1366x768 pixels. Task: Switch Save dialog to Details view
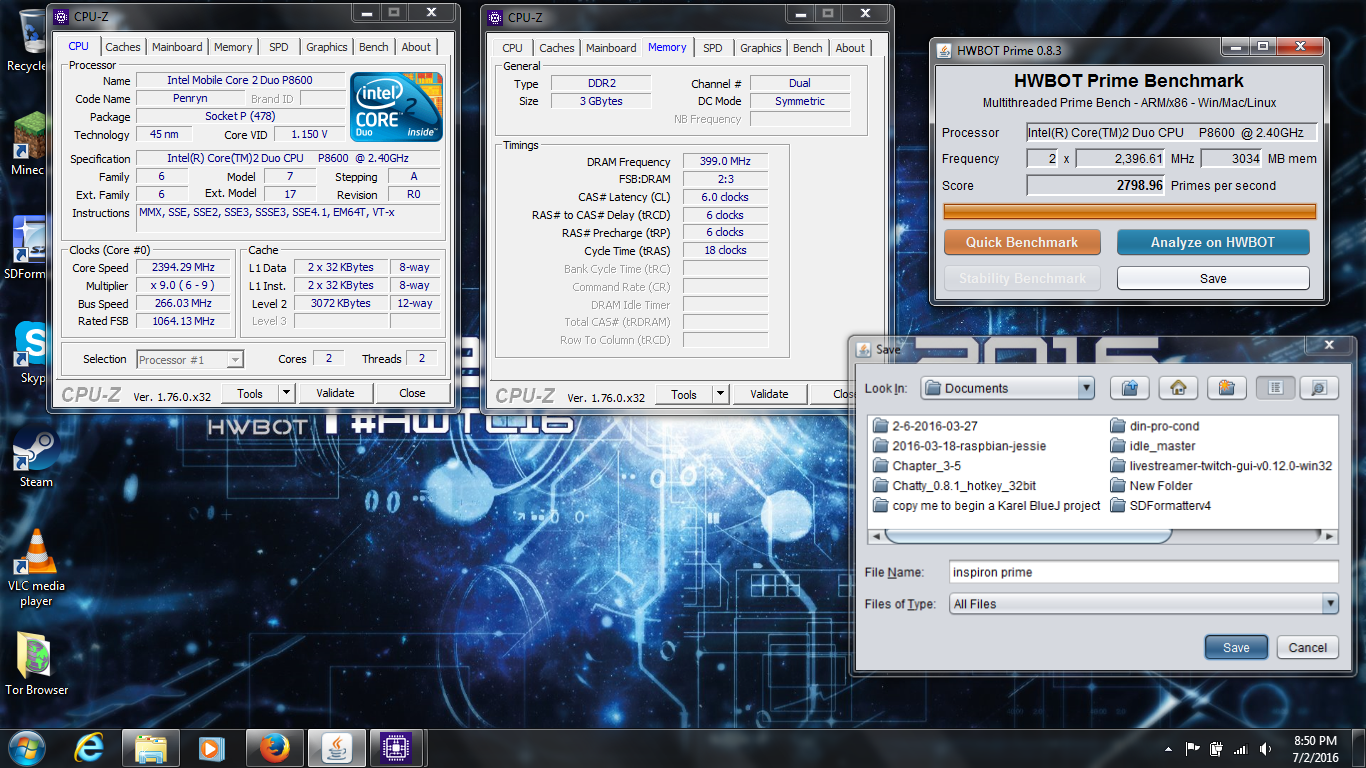click(1319, 388)
